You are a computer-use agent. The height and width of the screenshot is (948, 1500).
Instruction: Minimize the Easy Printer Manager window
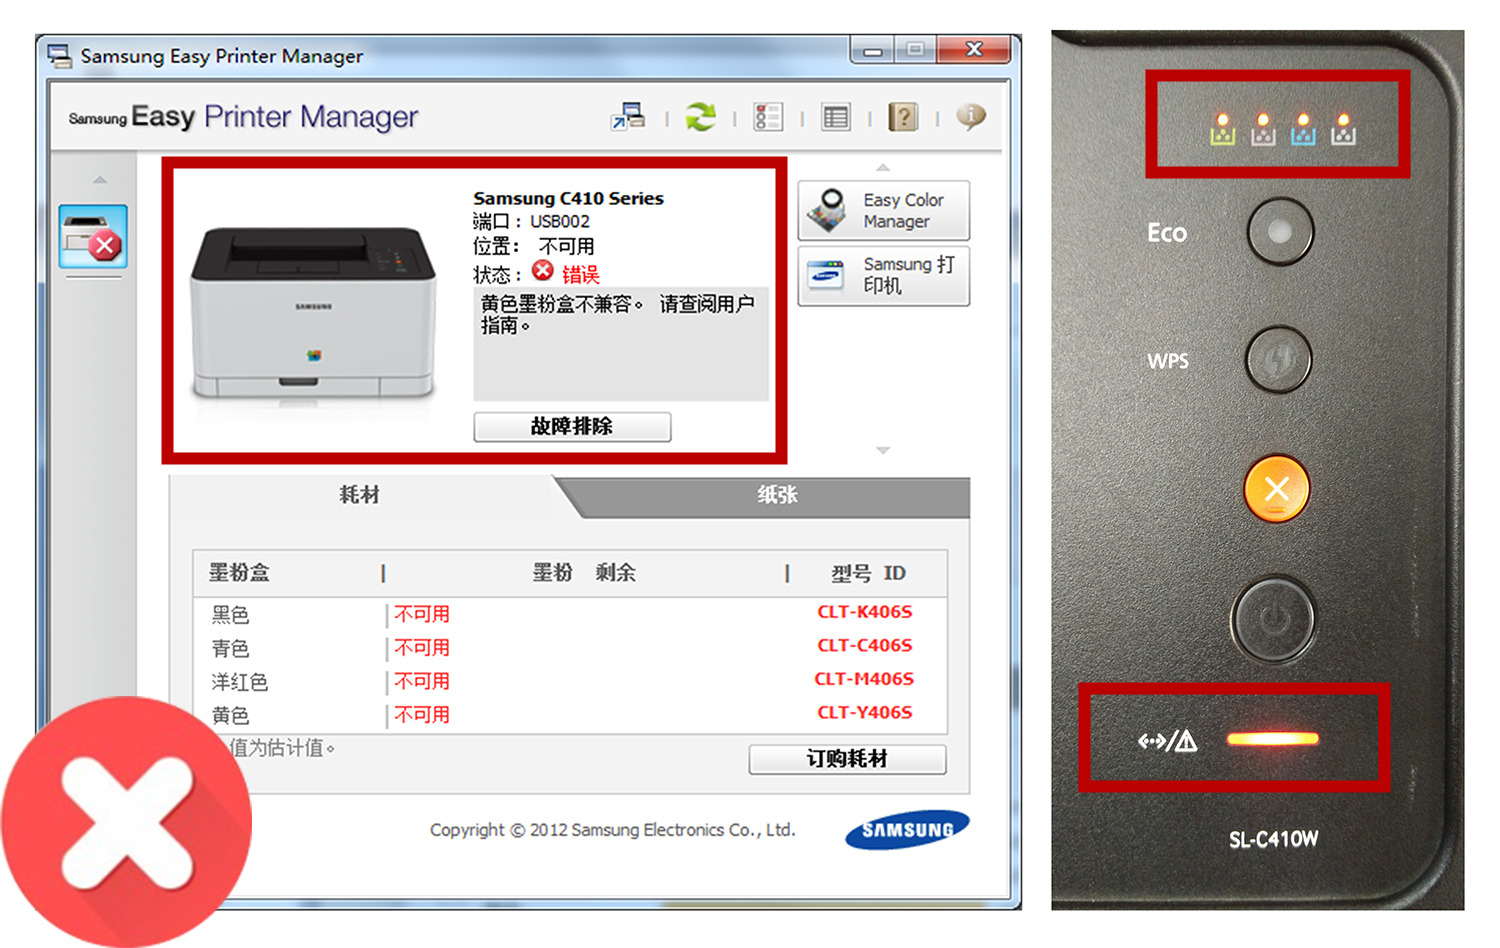[873, 50]
